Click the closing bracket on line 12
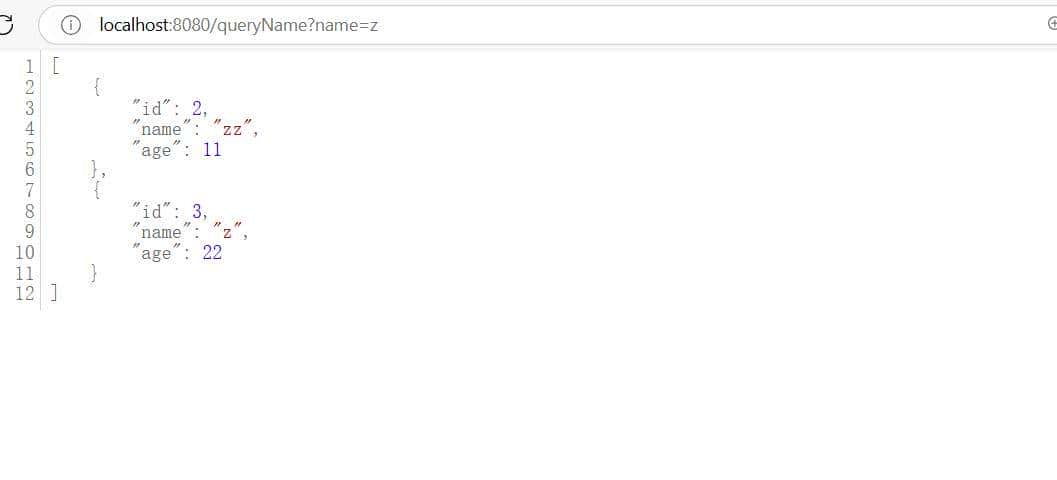 click(x=54, y=293)
